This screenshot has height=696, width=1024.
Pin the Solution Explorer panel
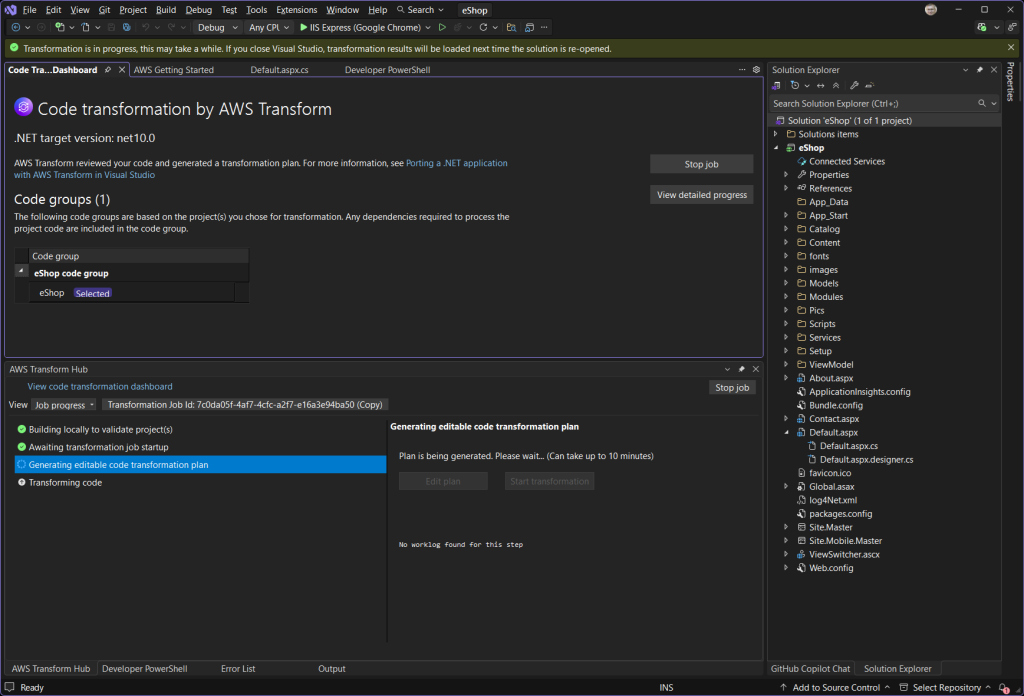click(979, 69)
